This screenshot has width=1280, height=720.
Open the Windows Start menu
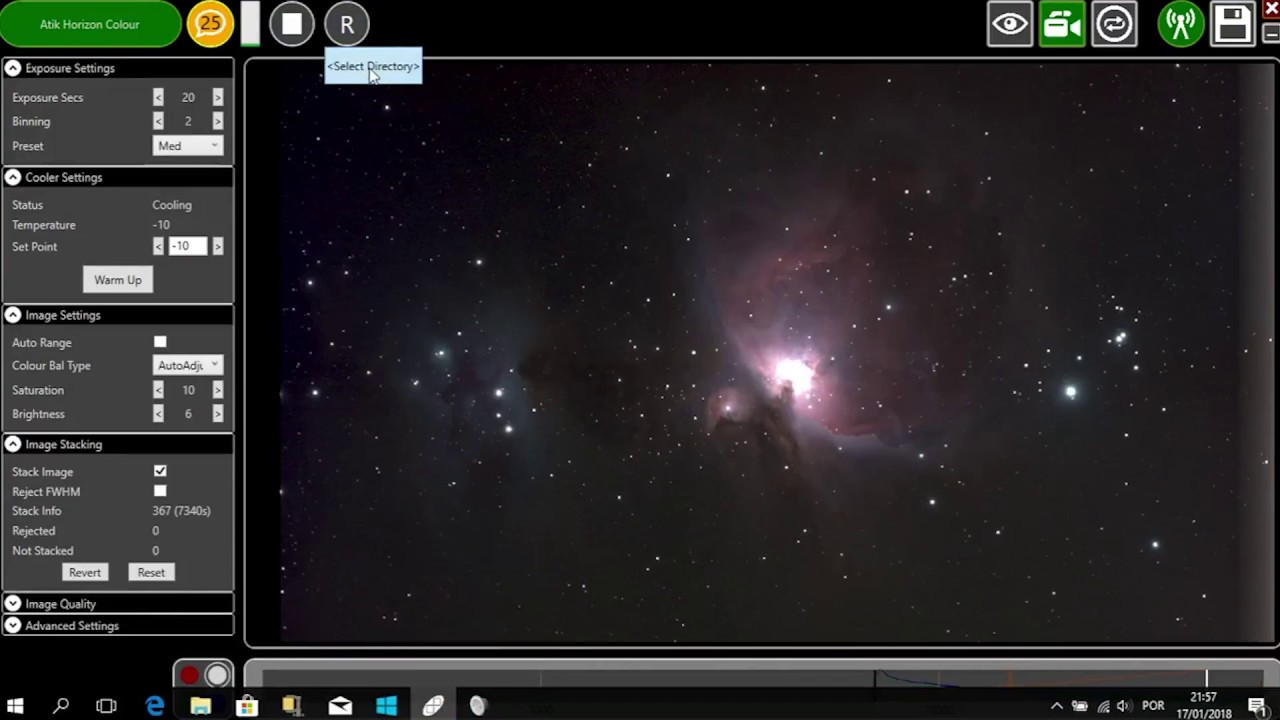pos(15,706)
